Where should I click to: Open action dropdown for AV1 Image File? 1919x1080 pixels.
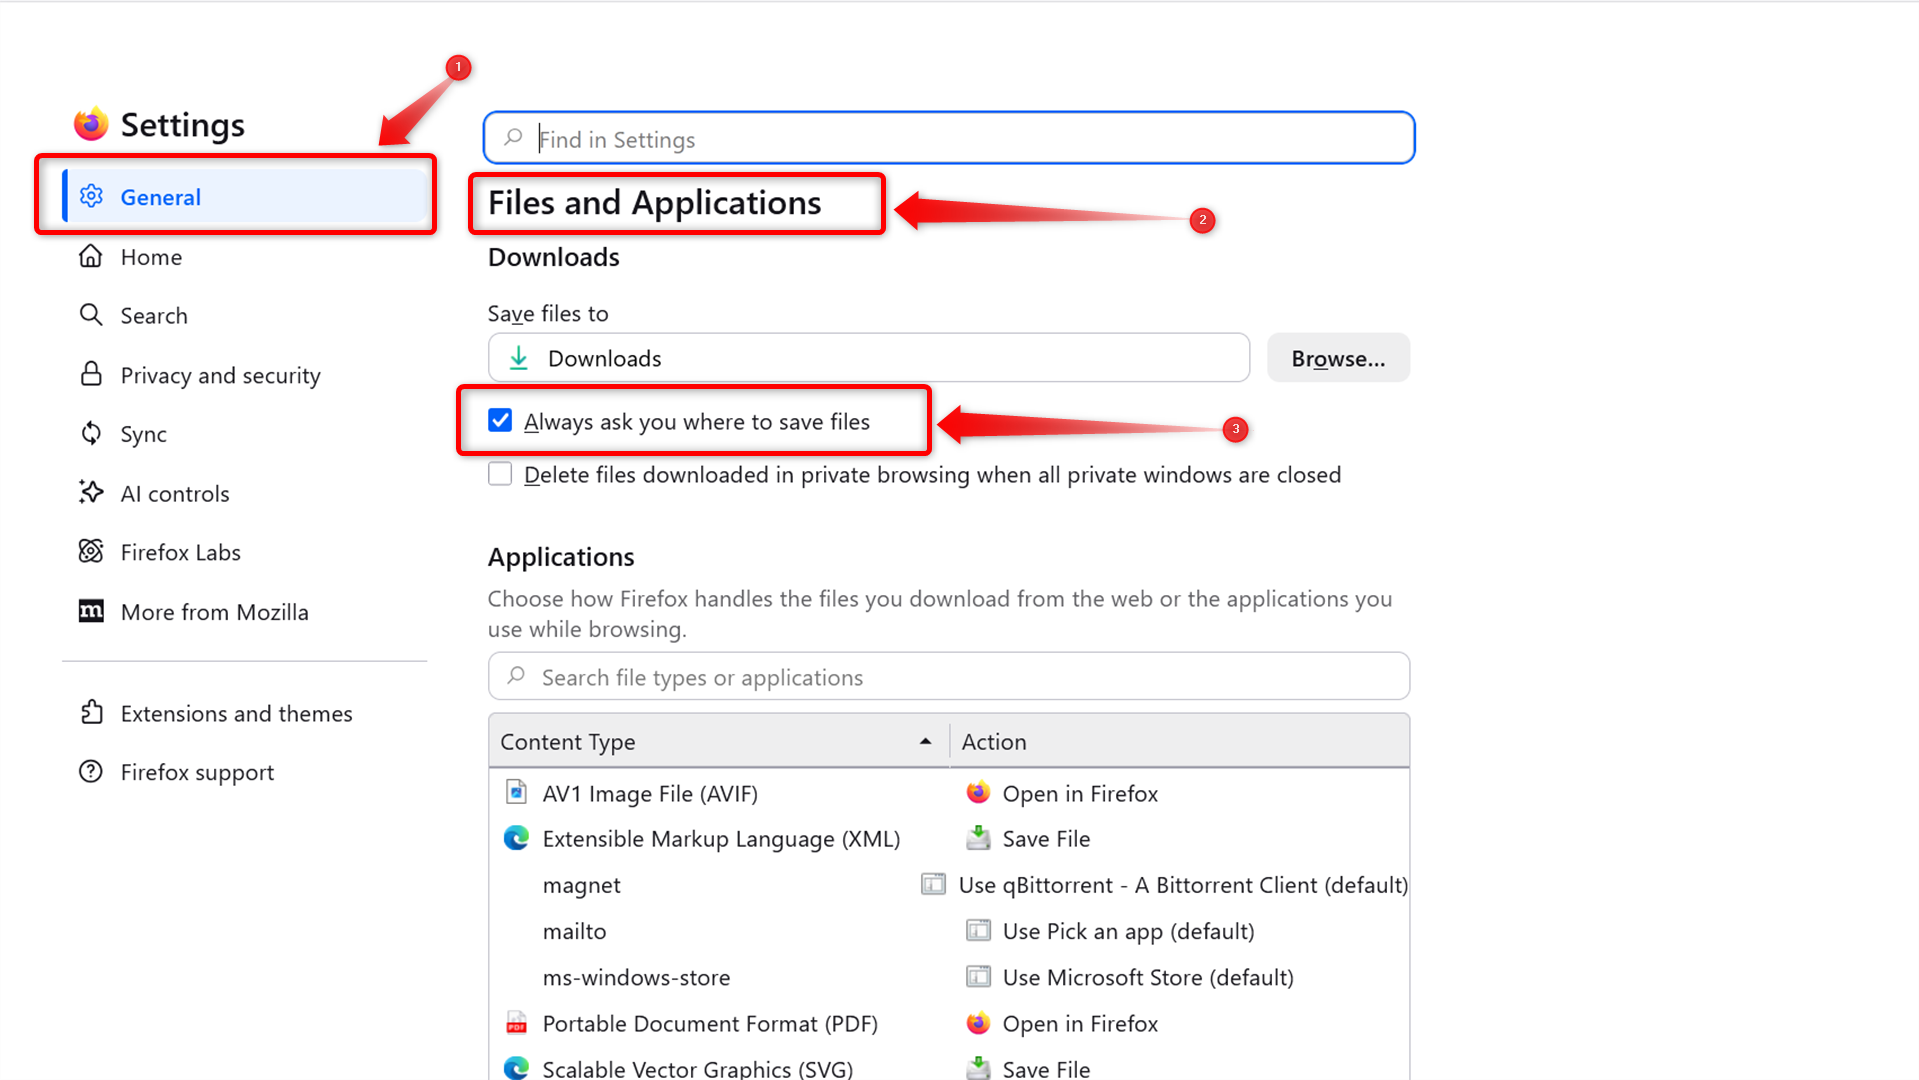pos(1179,793)
